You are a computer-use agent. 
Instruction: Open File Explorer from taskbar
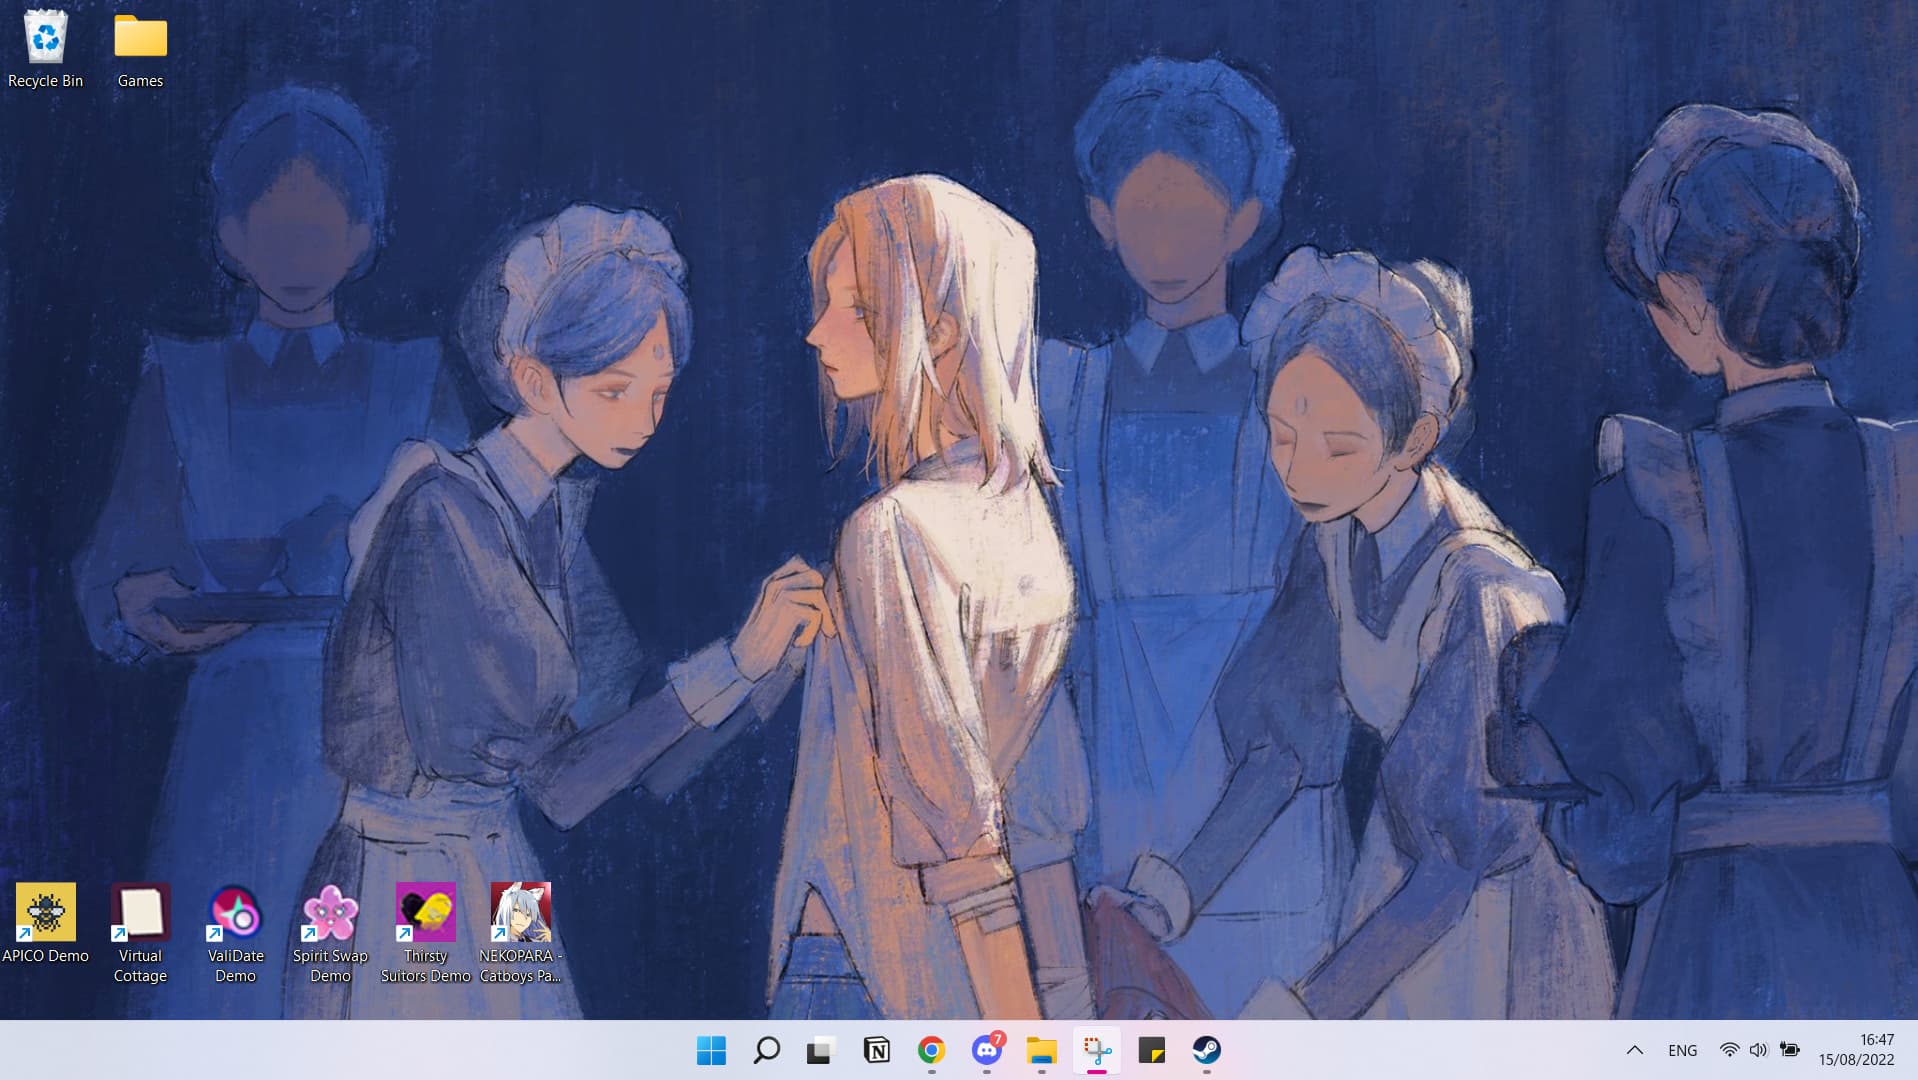coord(1041,1050)
